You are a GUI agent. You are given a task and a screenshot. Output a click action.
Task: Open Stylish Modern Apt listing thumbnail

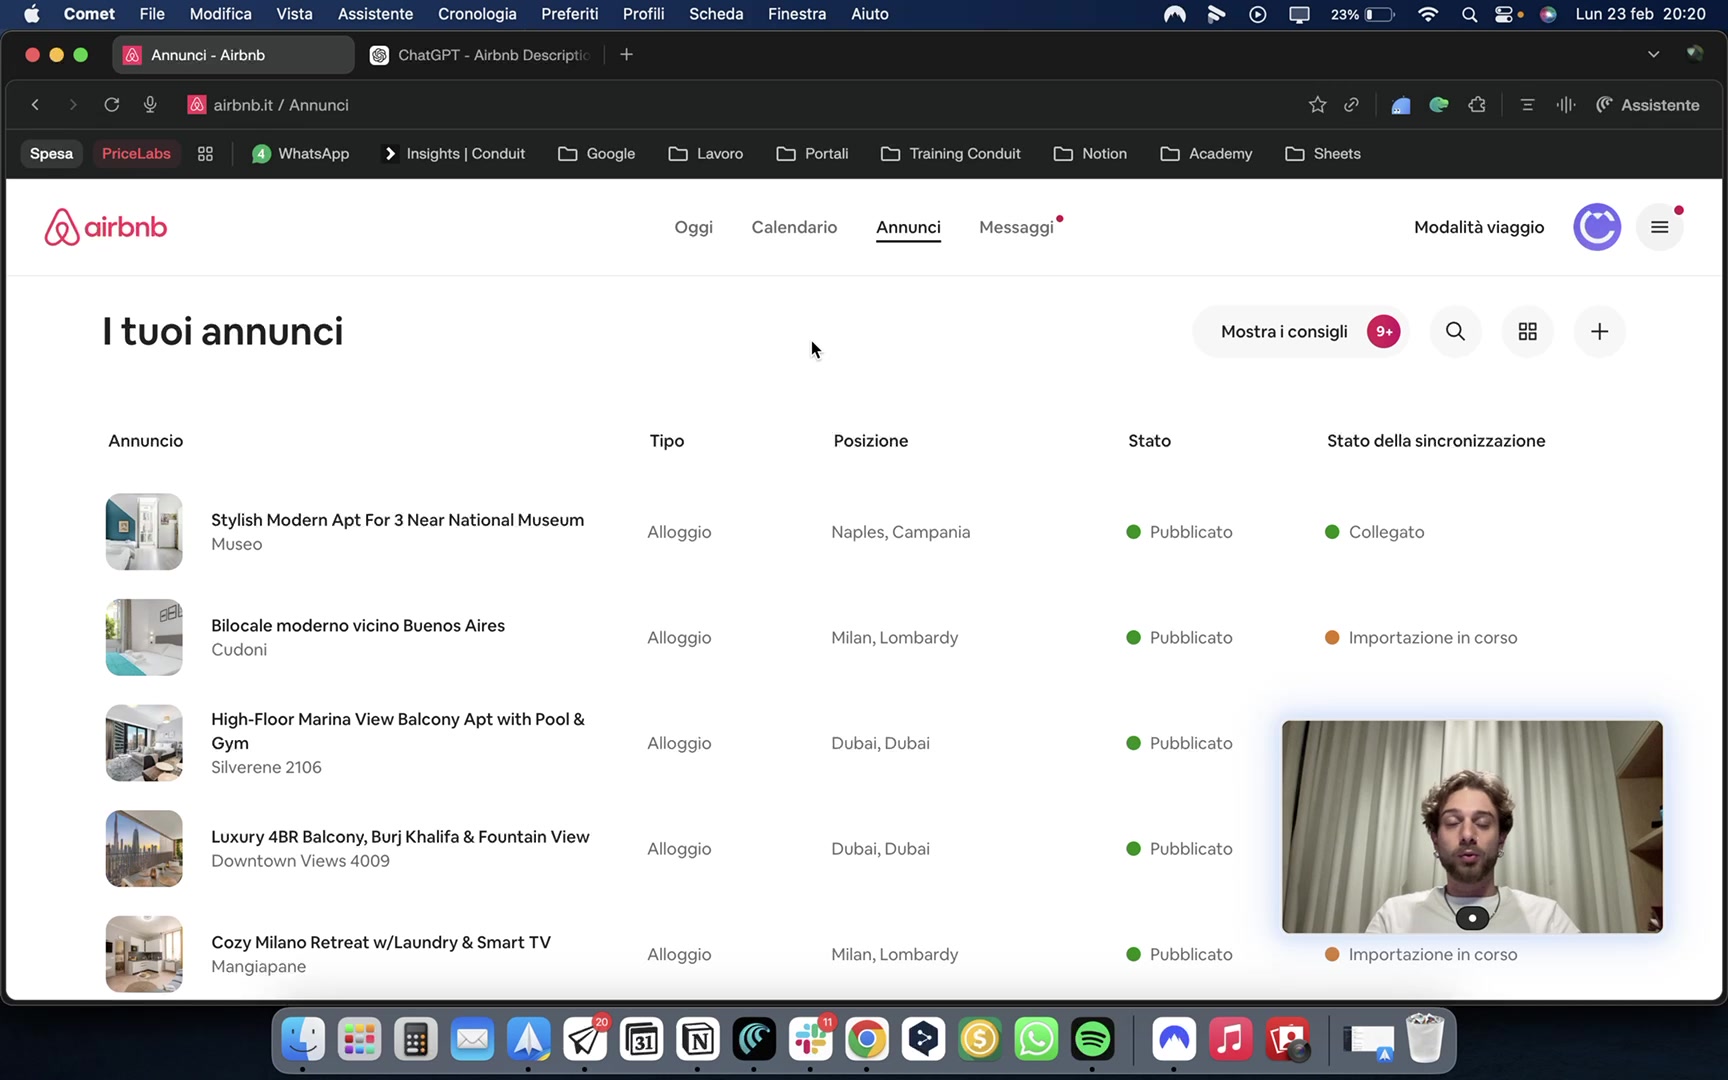click(144, 532)
